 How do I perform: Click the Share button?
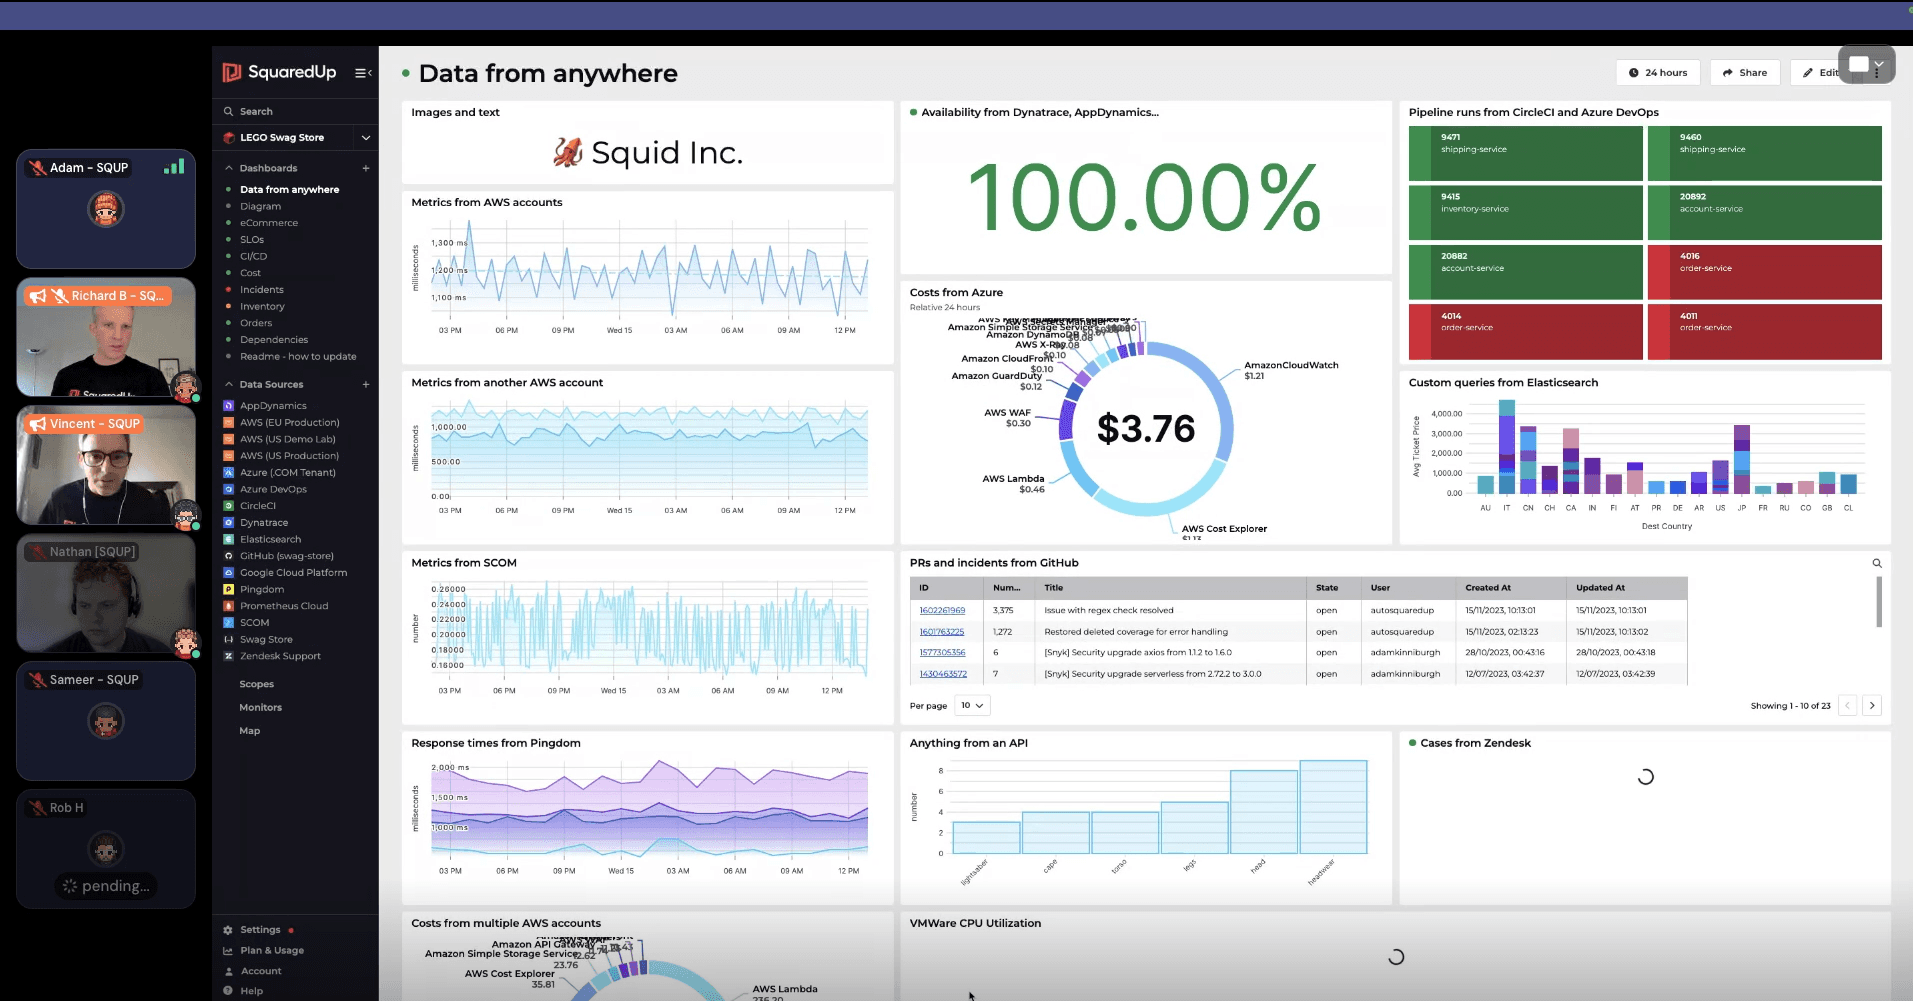(x=1745, y=73)
